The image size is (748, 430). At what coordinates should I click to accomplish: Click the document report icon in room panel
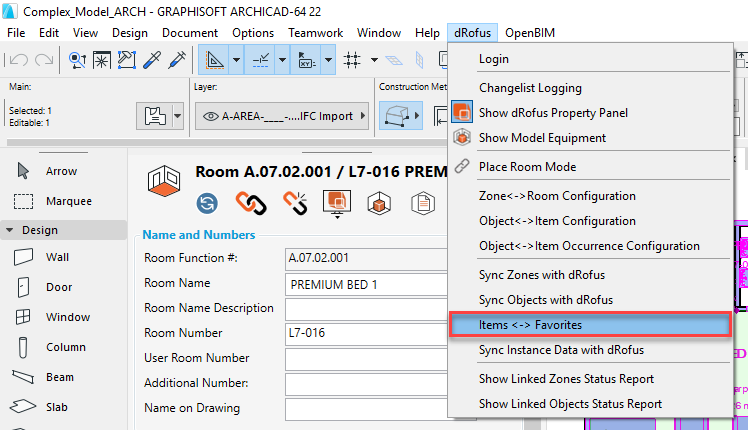[x=424, y=203]
